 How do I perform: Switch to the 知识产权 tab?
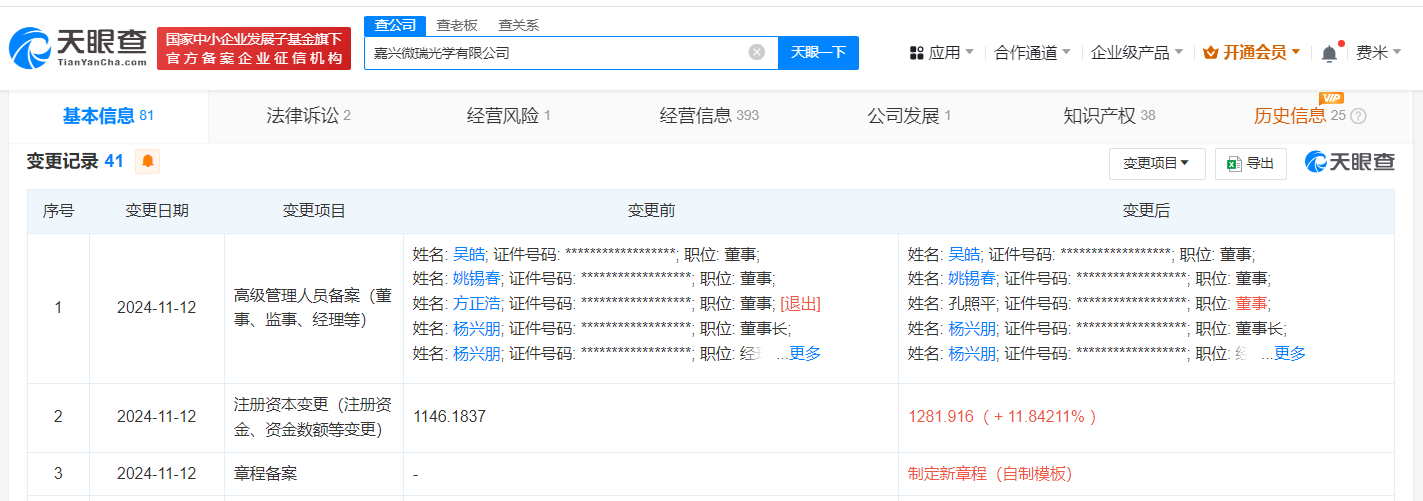[x=1108, y=116]
